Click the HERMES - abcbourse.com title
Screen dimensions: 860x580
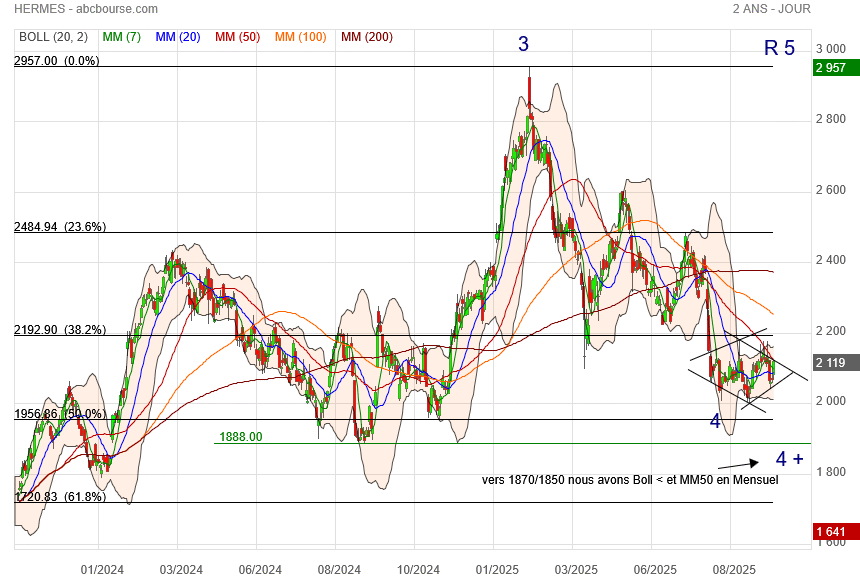point(86,9)
